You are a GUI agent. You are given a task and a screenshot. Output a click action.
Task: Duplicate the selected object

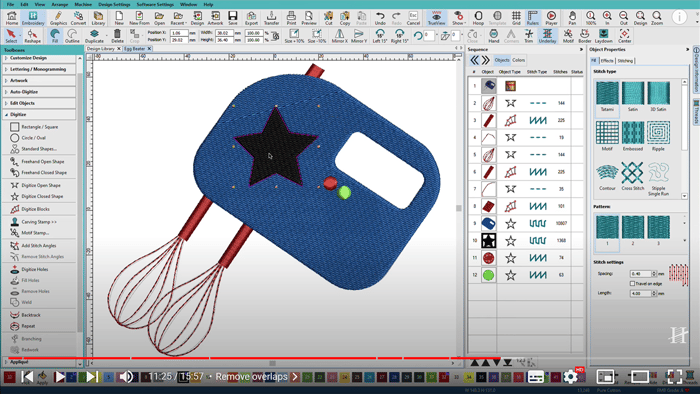(x=94, y=36)
